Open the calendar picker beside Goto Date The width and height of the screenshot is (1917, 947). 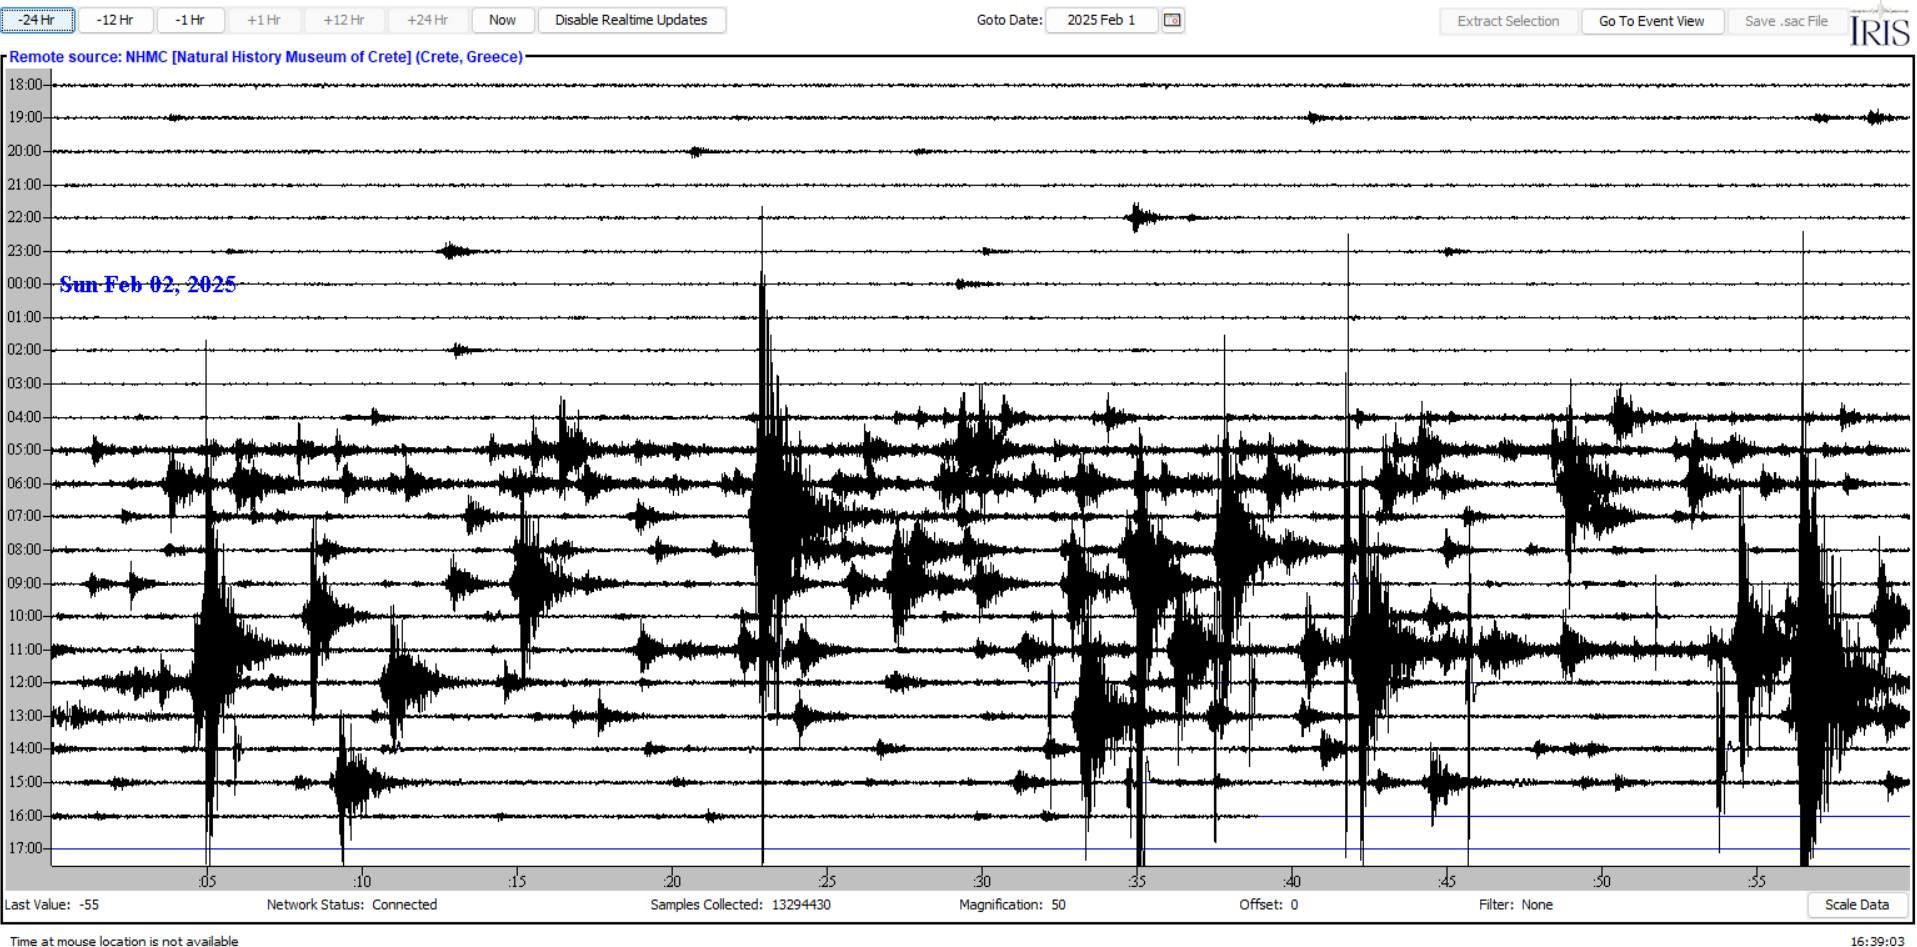1173,20
